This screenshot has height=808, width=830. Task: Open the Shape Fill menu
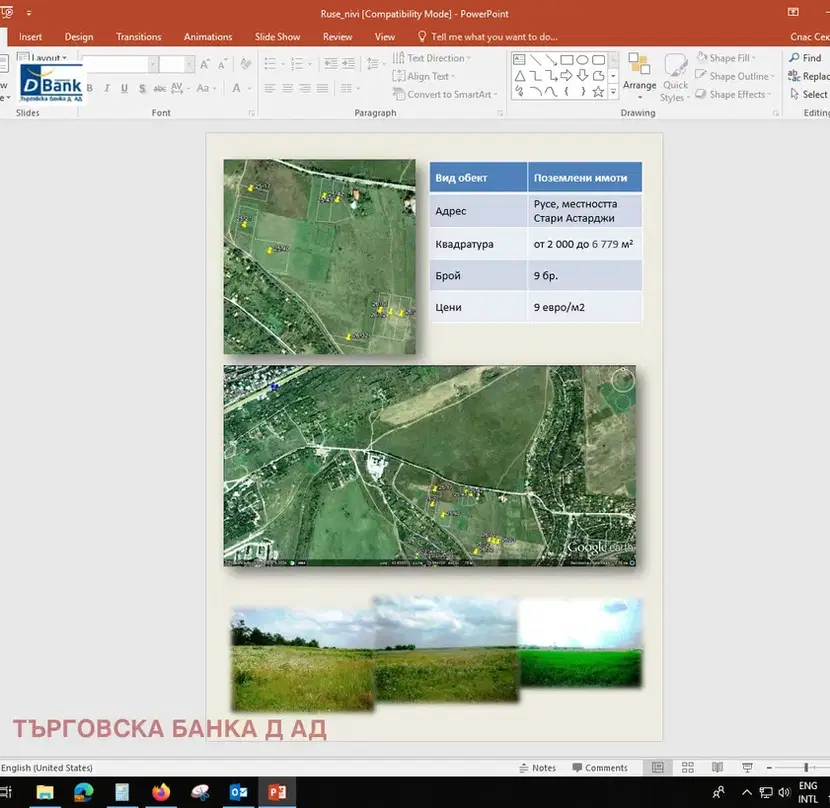[x=725, y=58]
